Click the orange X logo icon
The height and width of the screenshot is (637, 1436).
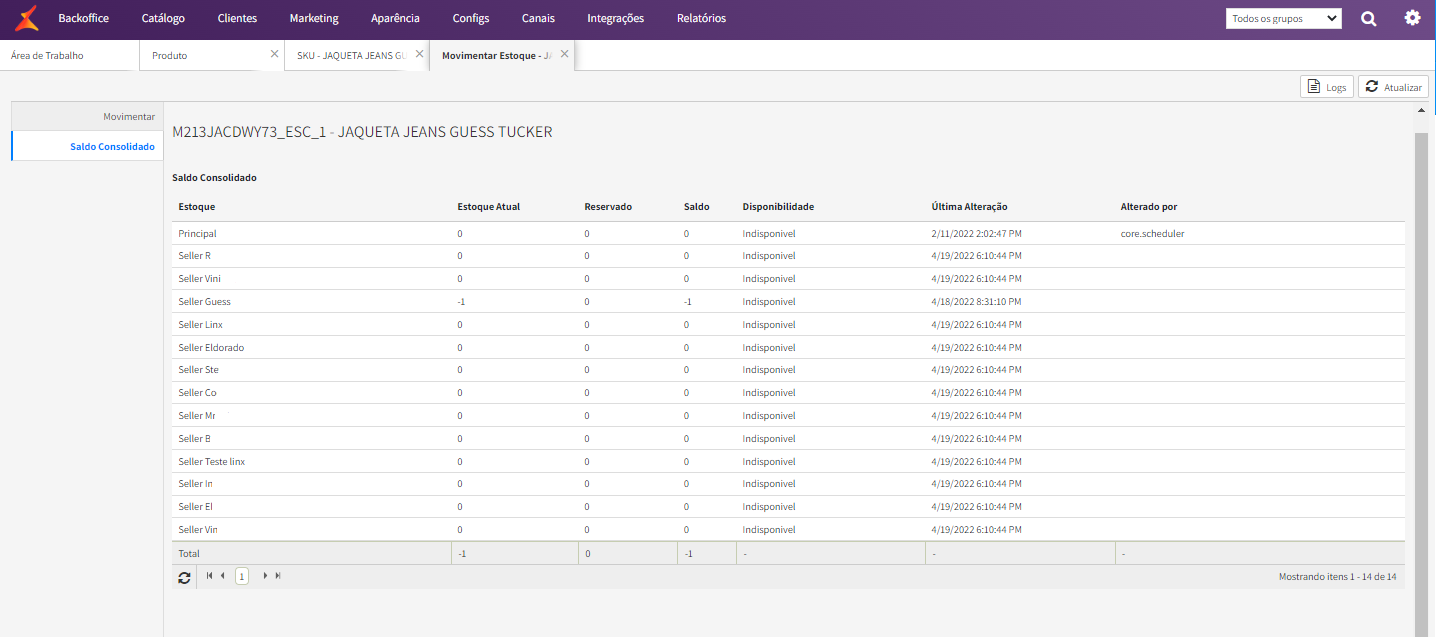coord(27,18)
